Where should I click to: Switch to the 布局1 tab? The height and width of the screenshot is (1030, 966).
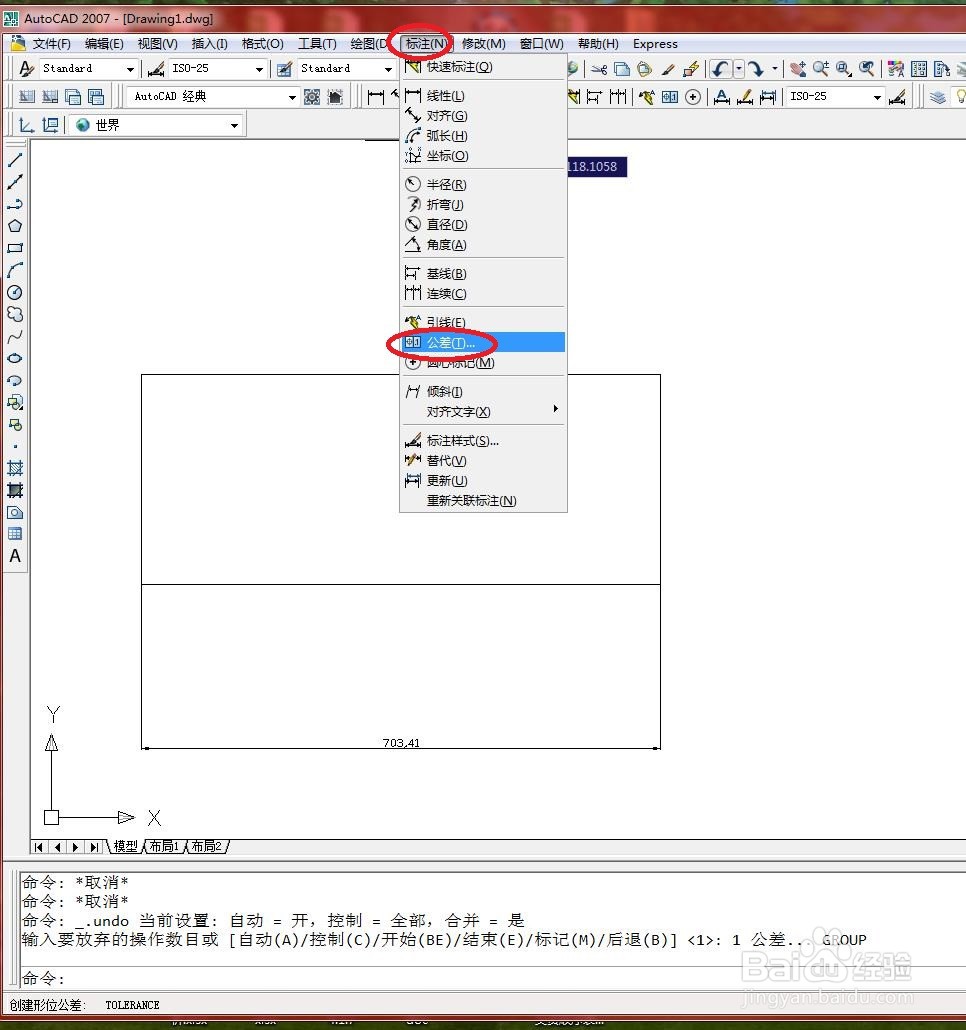[x=164, y=847]
